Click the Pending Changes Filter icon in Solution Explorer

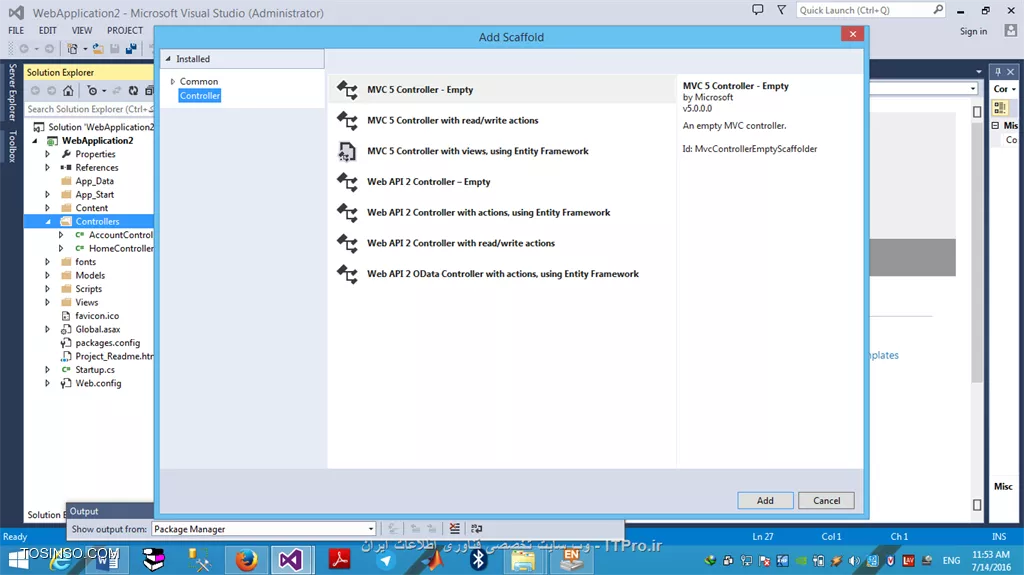coord(93,91)
